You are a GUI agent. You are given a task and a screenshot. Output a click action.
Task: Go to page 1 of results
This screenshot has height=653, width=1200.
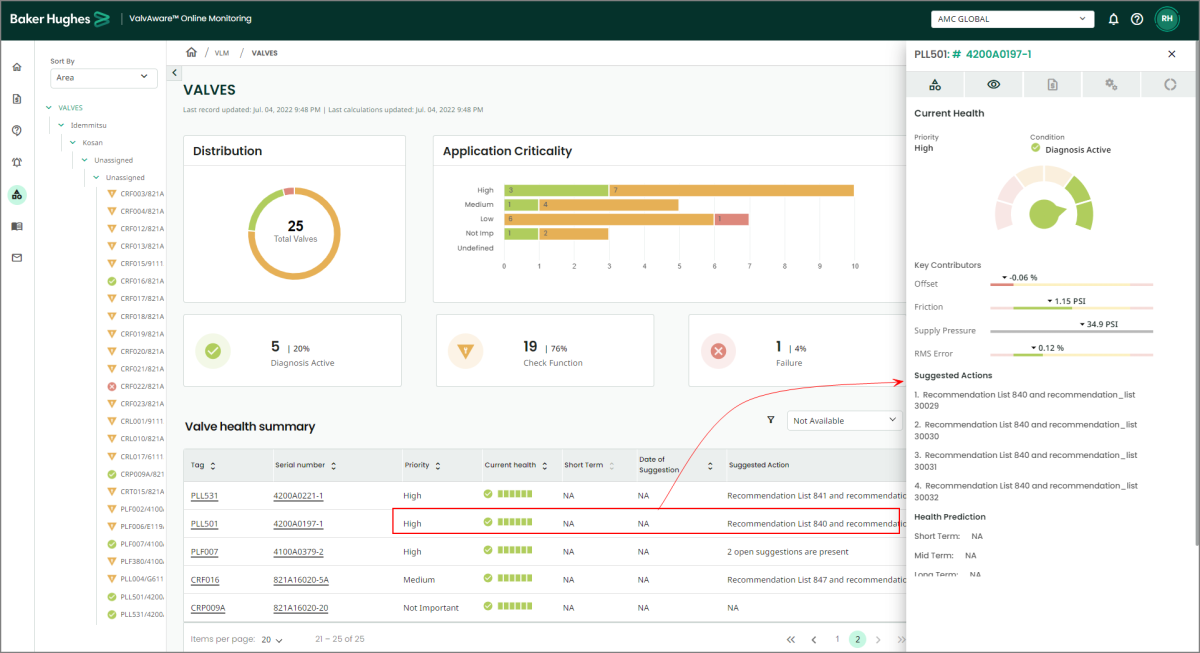[x=837, y=638]
